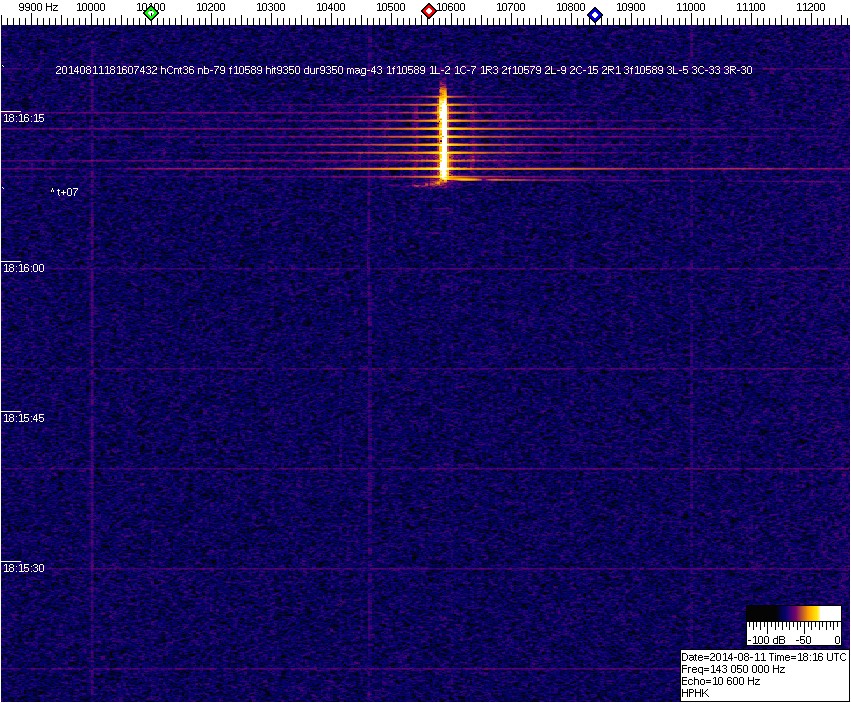Click the Freq=143 050 000 Hz info line
The image size is (851, 703).
(733, 669)
